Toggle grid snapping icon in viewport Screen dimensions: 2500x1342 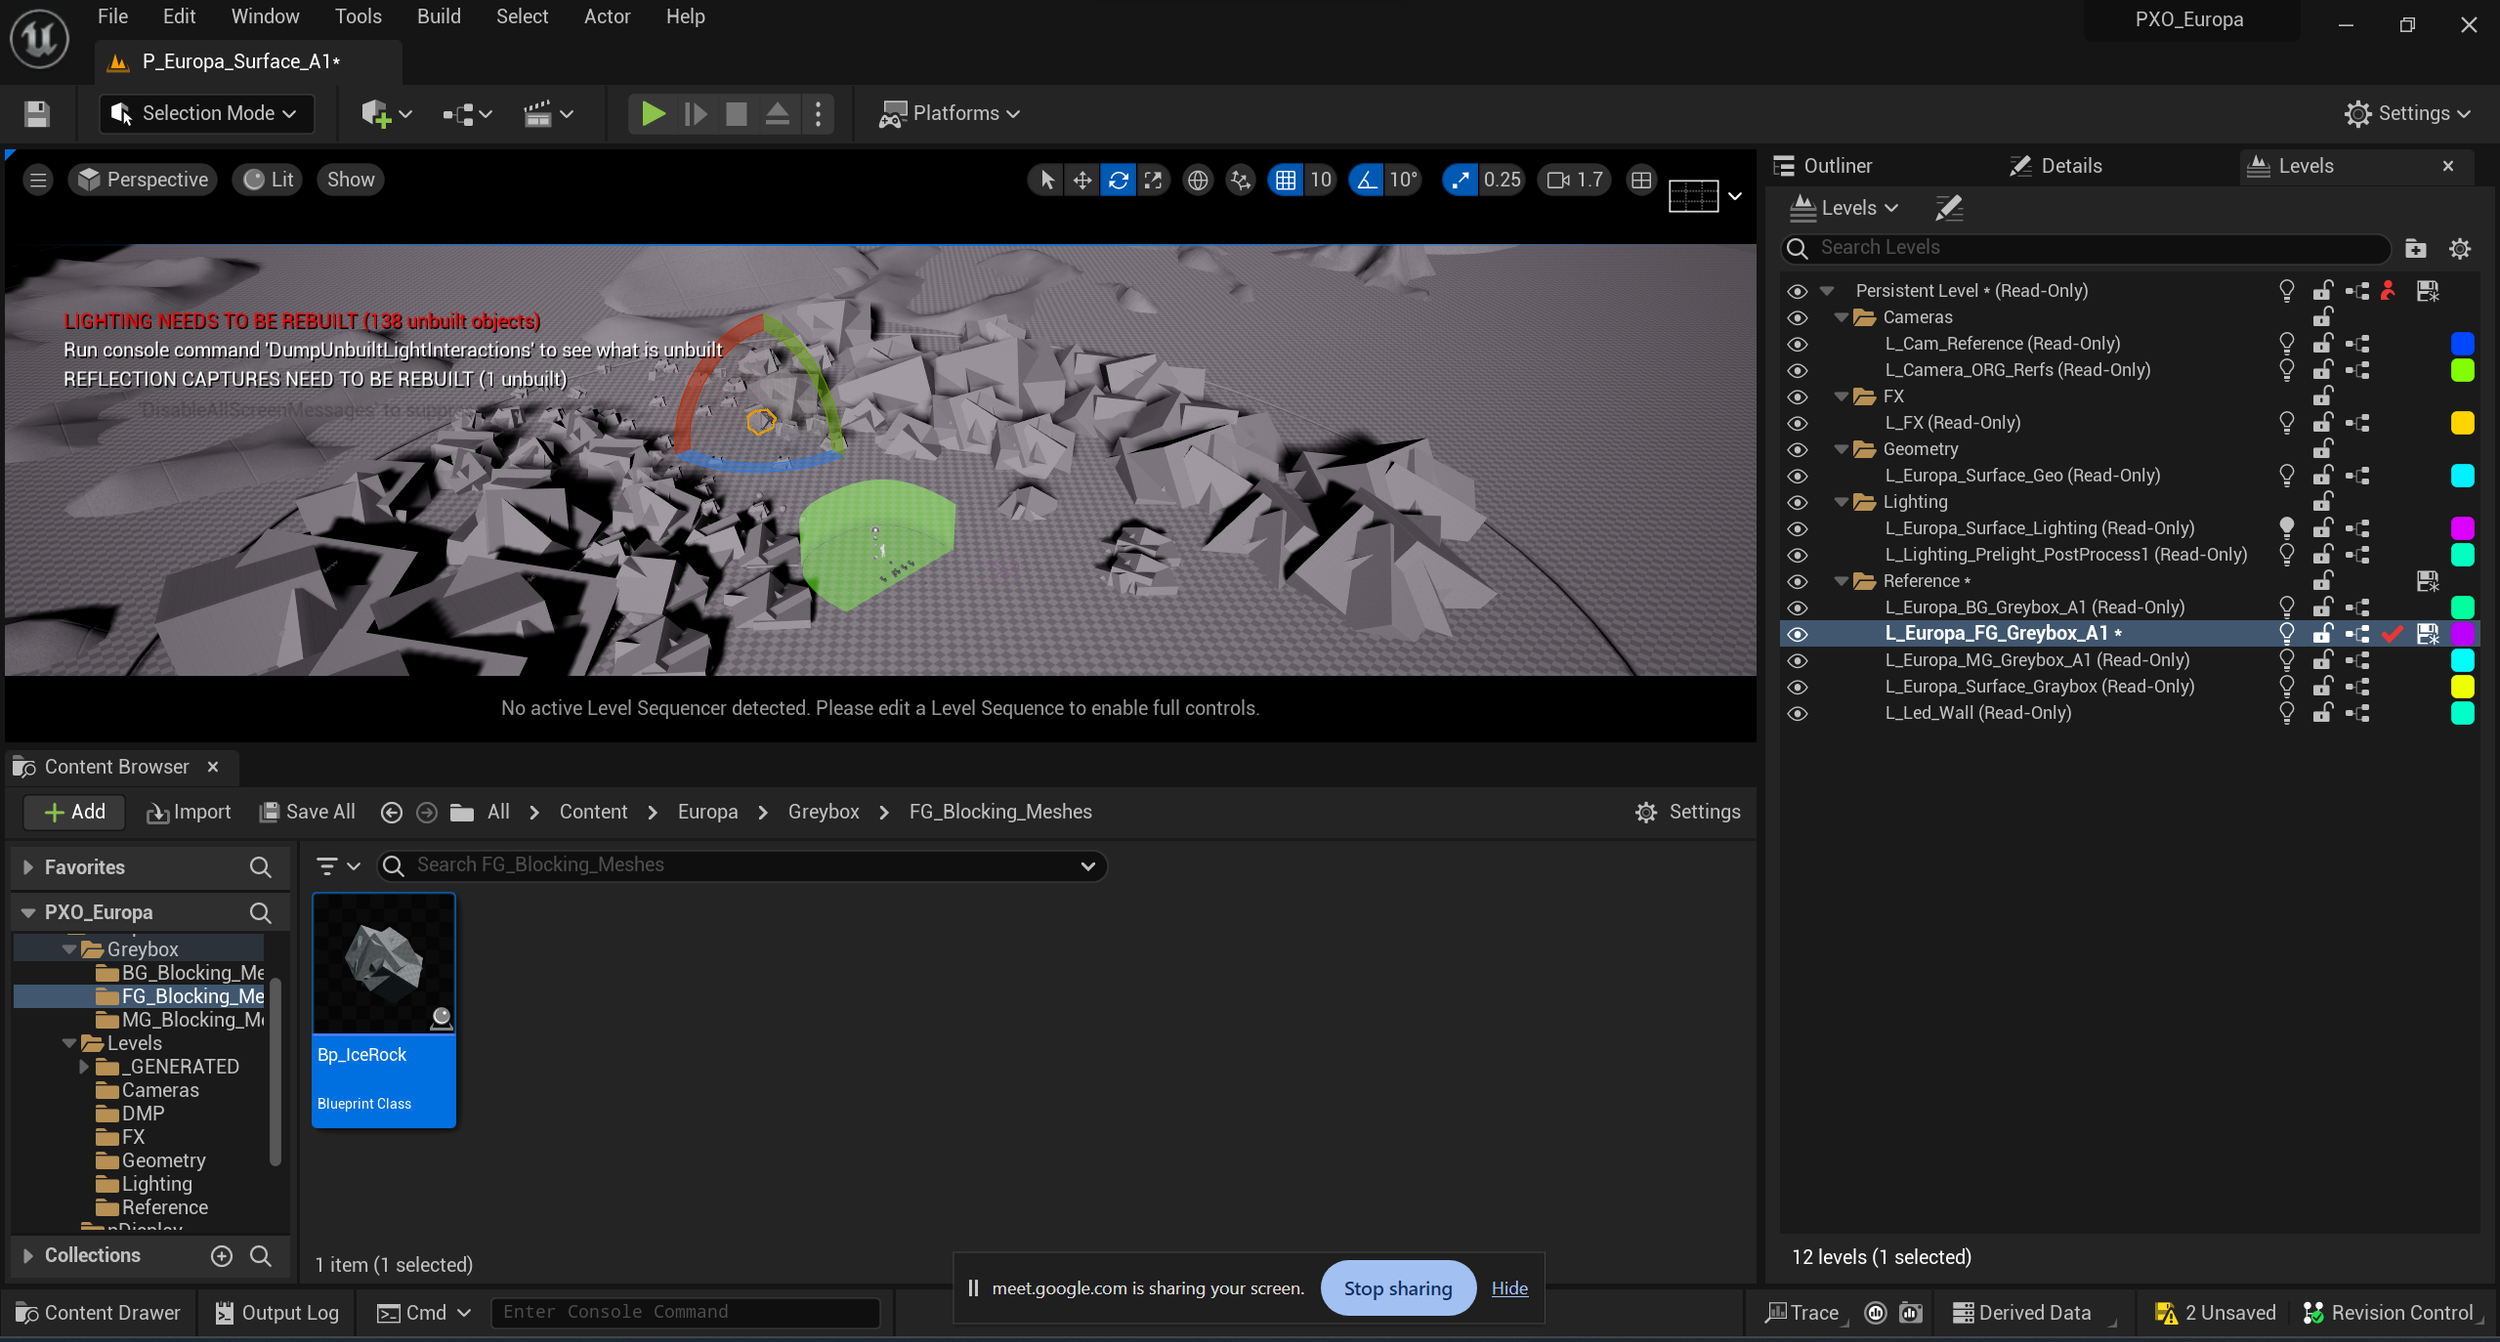point(1285,180)
